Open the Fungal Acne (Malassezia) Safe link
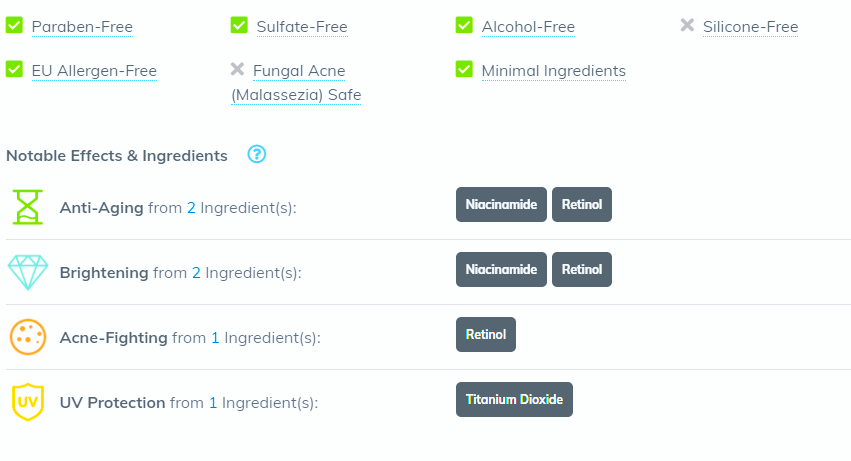851x461 pixels. pyautogui.click(x=296, y=83)
